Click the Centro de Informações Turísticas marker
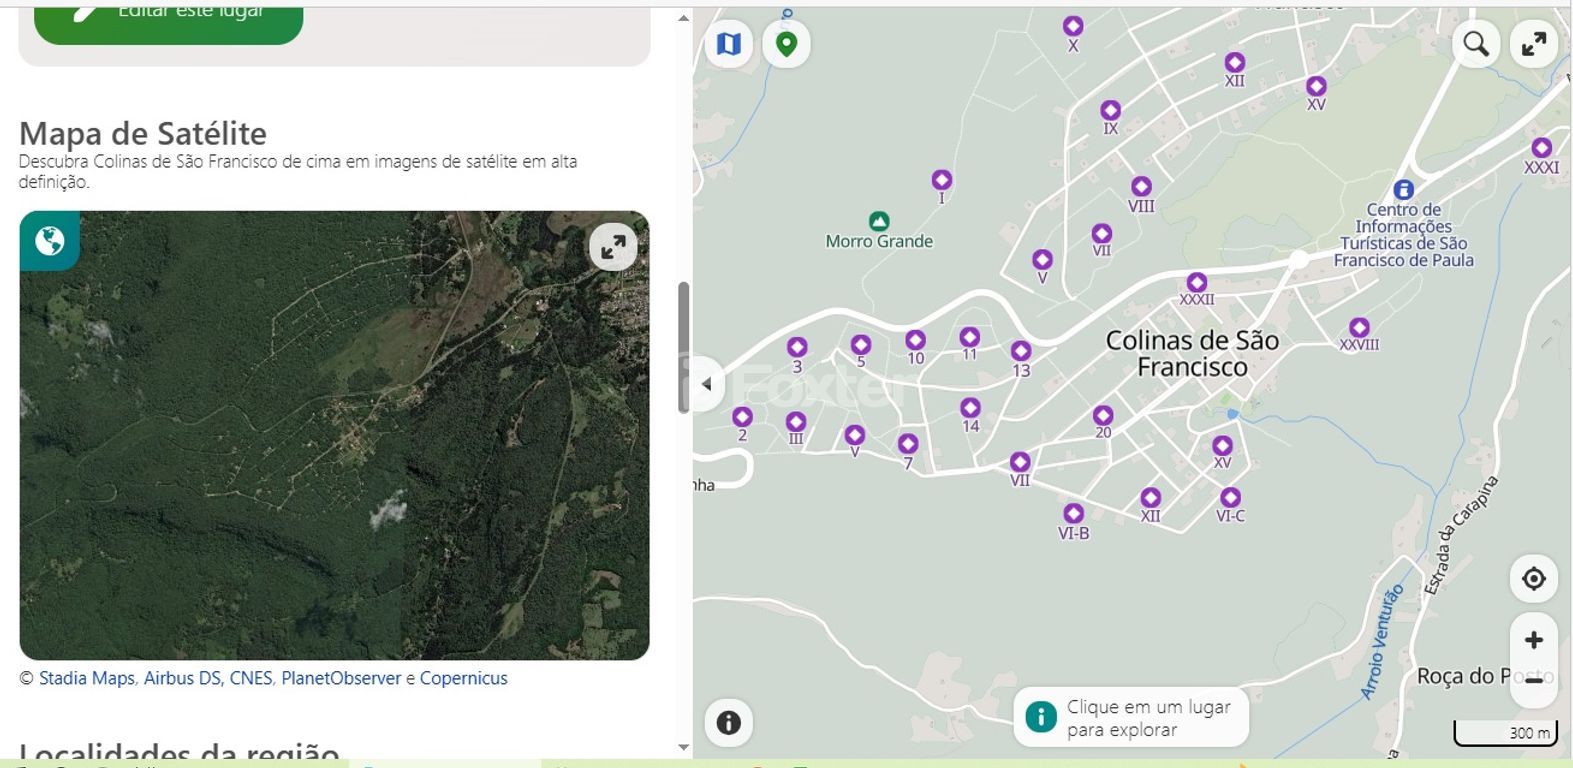The width and height of the screenshot is (1573, 768). (1403, 190)
